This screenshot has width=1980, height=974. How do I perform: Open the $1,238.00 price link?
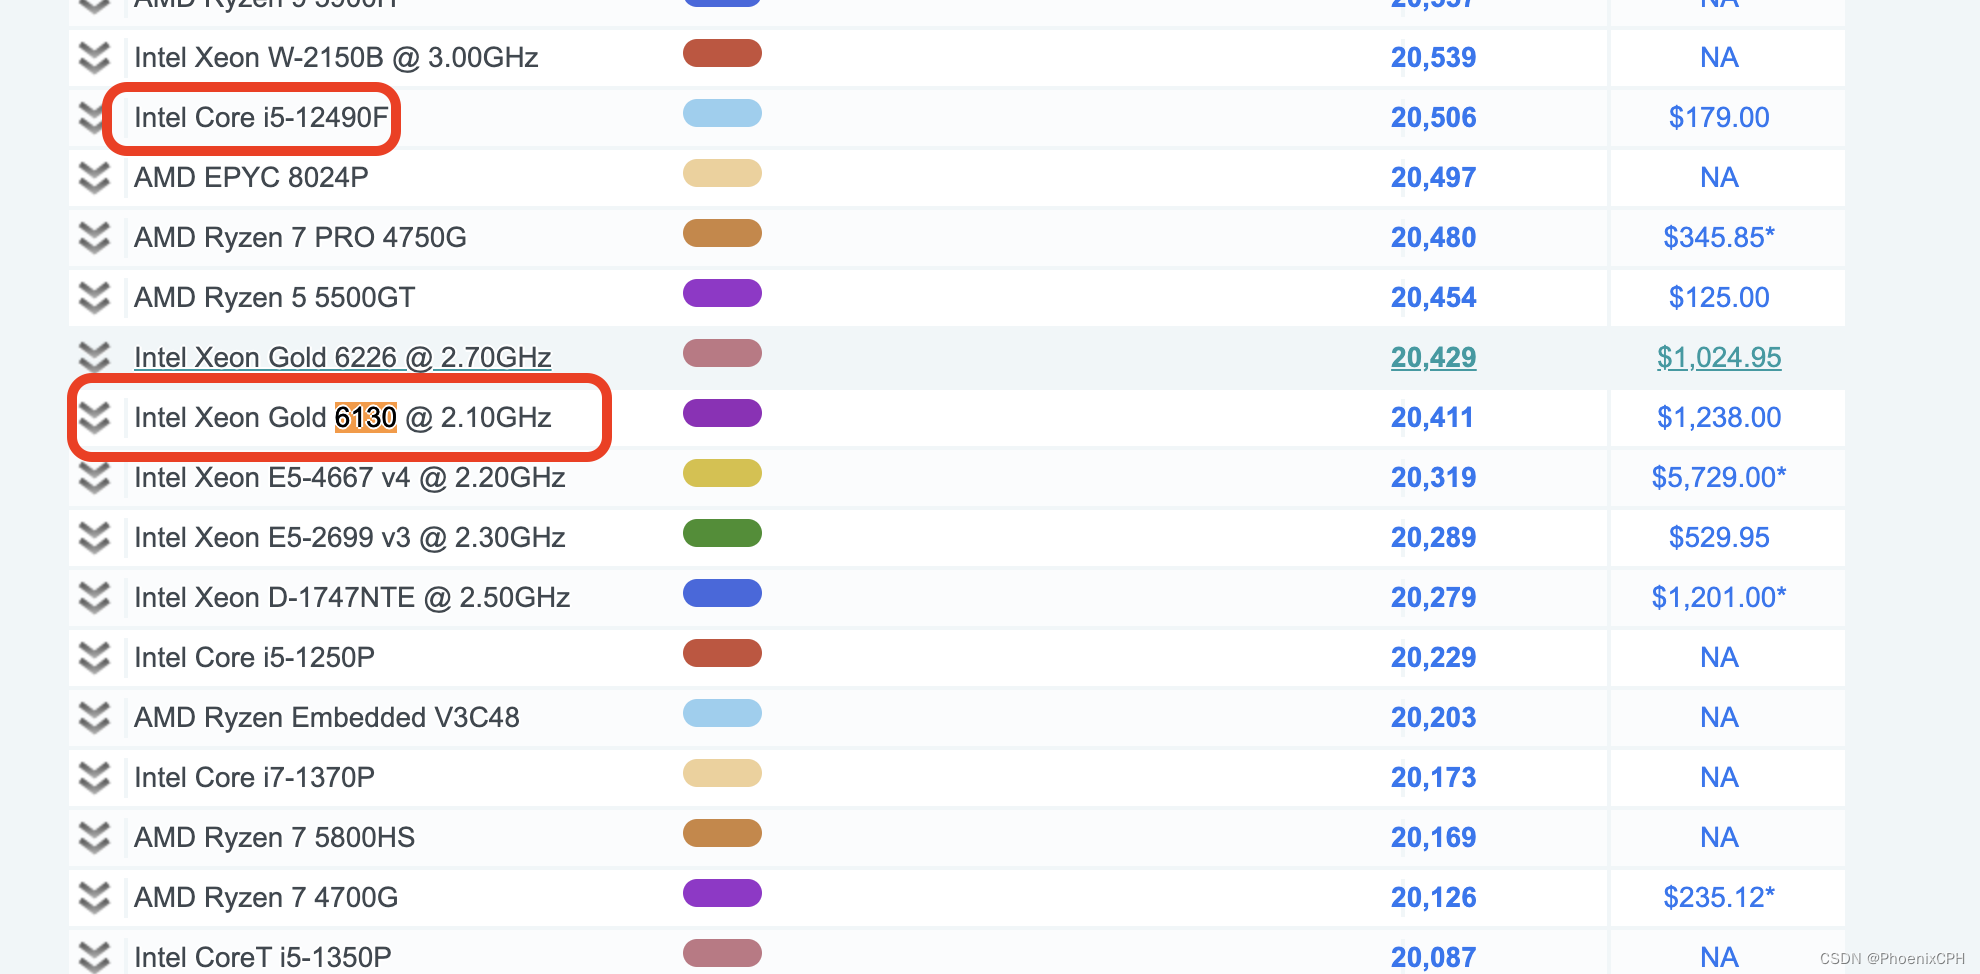point(1719,418)
